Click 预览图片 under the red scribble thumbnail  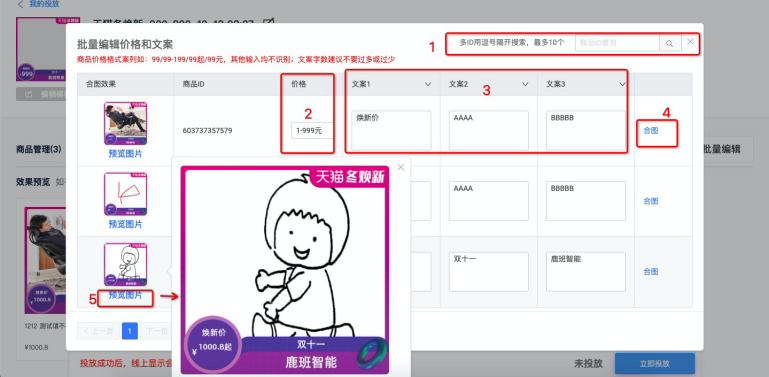click(x=126, y=225)
